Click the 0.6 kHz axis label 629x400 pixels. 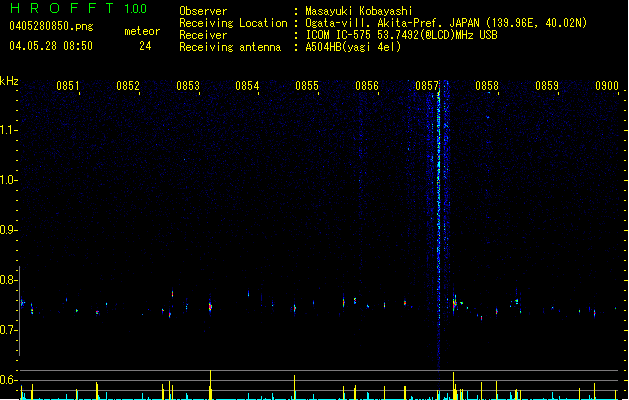[8, 380]
